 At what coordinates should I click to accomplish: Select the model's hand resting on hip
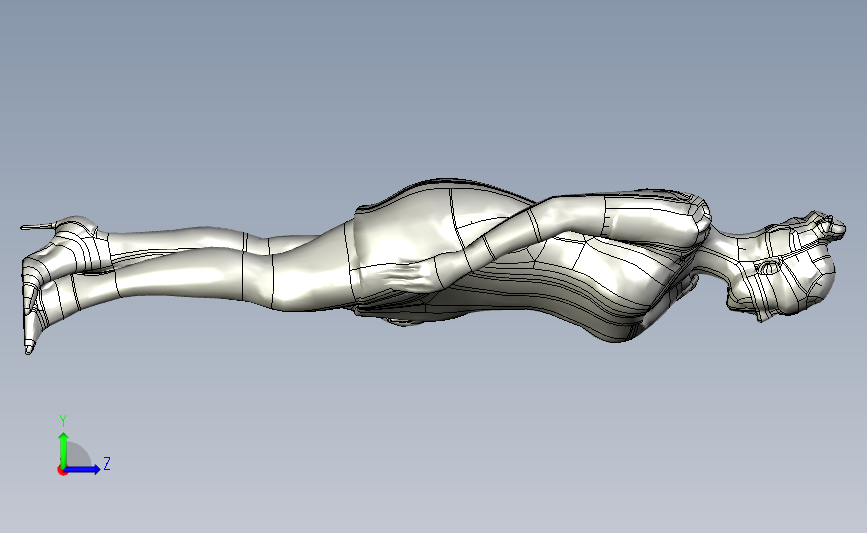click(x=408, y=276)
